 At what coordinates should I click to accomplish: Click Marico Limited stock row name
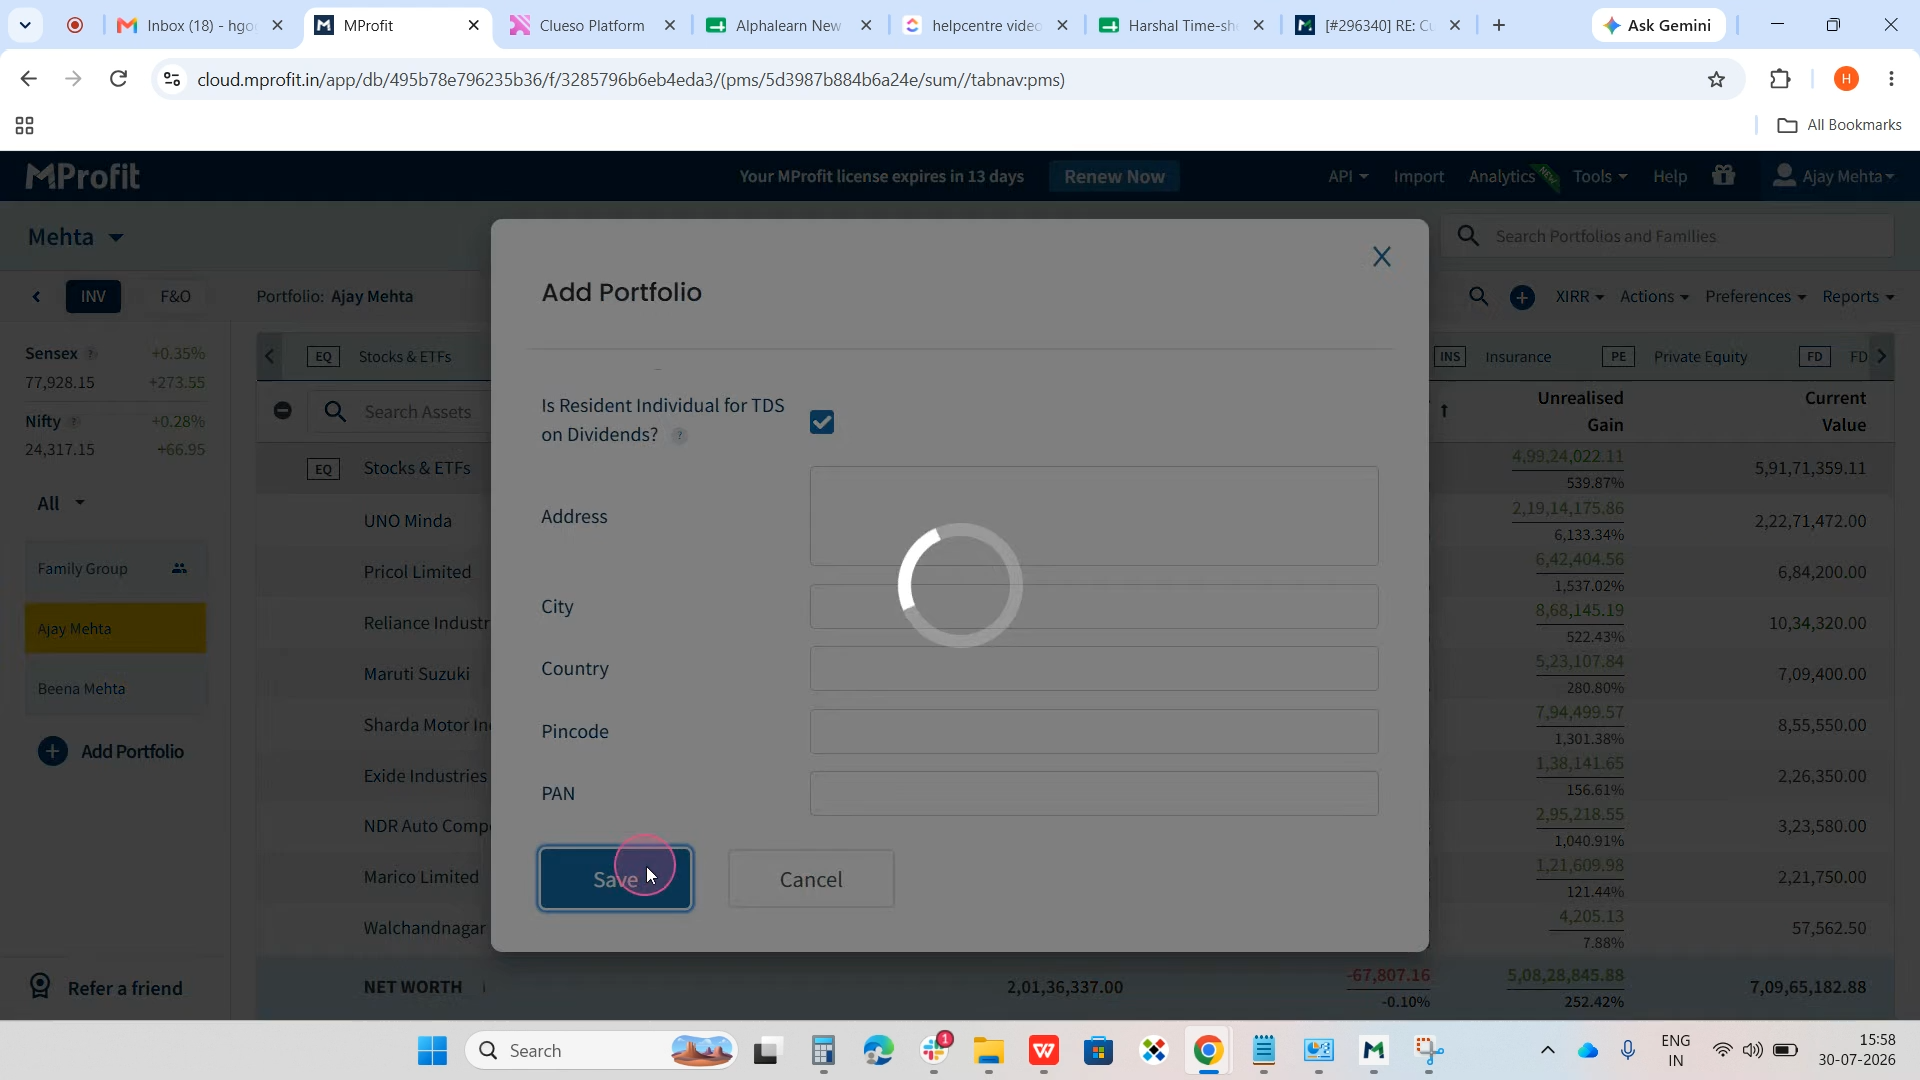click(421, 877)
